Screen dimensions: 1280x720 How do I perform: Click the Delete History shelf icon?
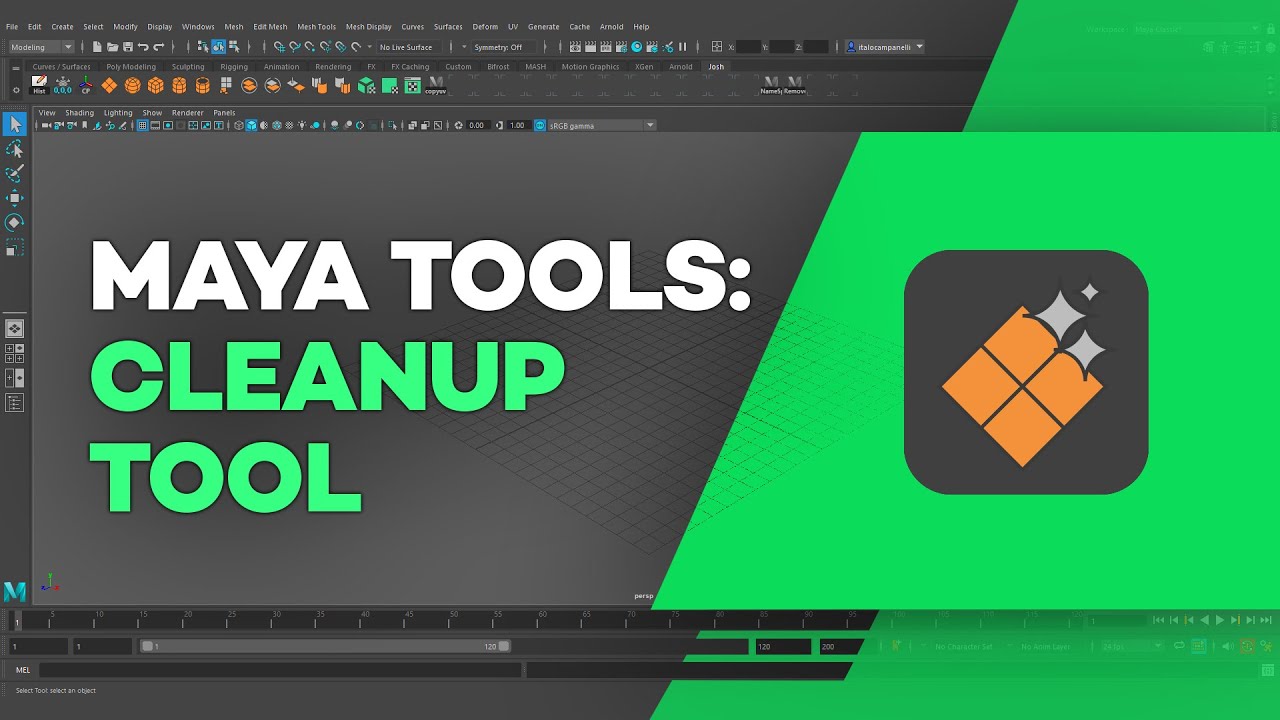[x=39, y=85]
